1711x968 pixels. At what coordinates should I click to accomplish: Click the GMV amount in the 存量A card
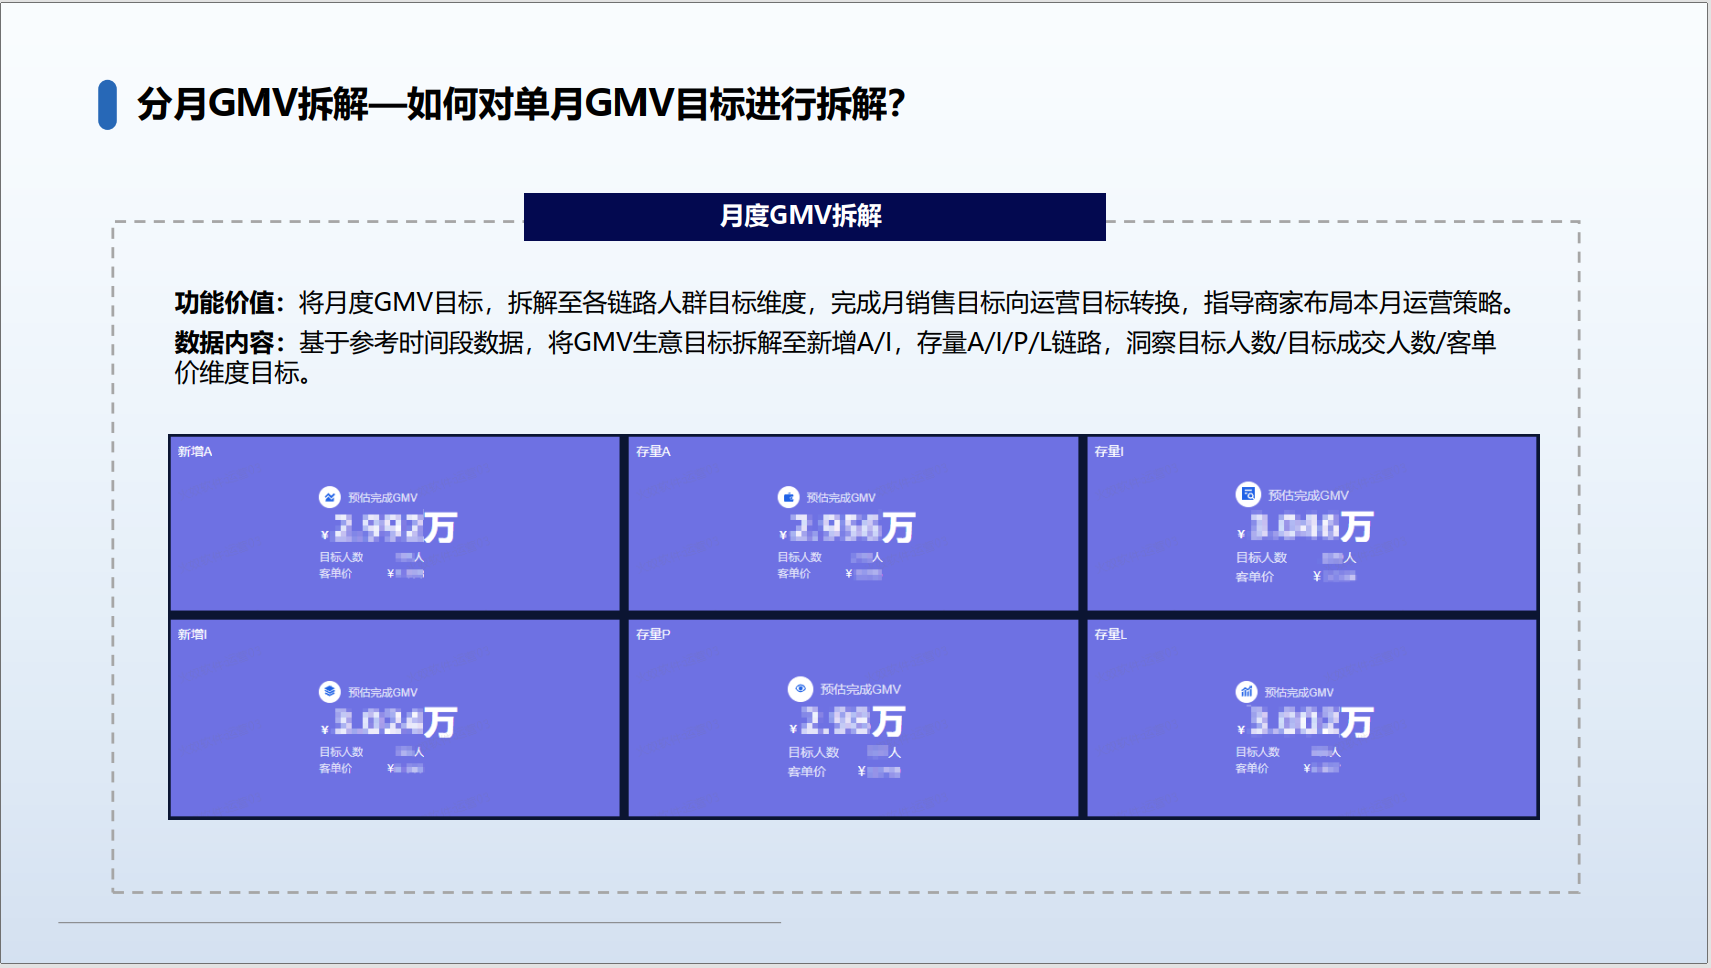[847, 528]
